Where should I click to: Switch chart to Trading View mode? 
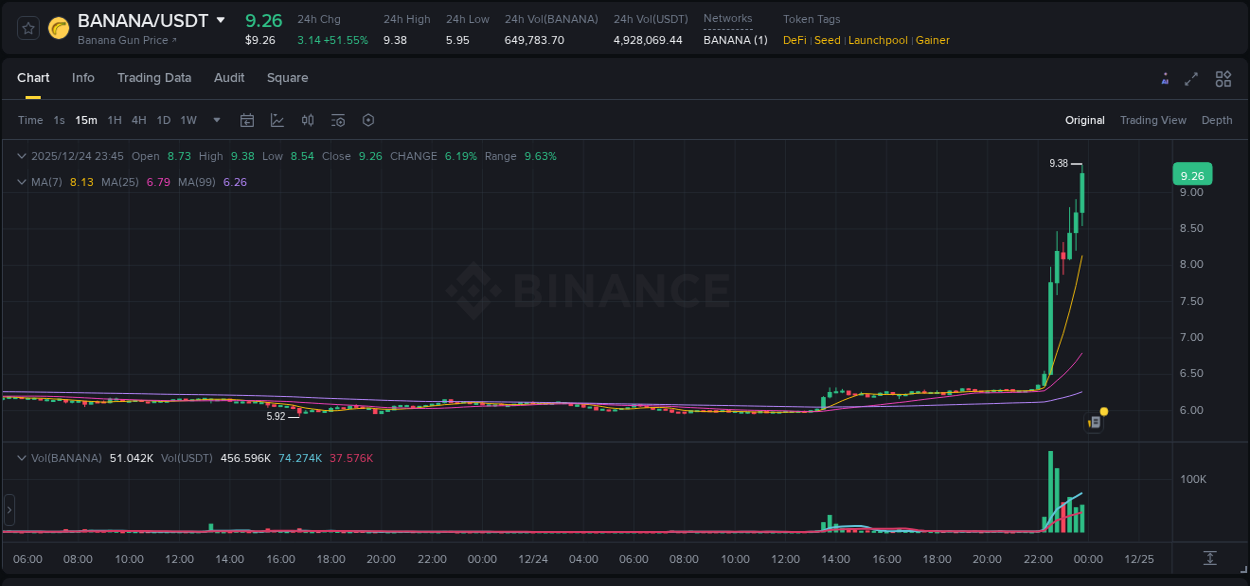(x=1152, y=120)
